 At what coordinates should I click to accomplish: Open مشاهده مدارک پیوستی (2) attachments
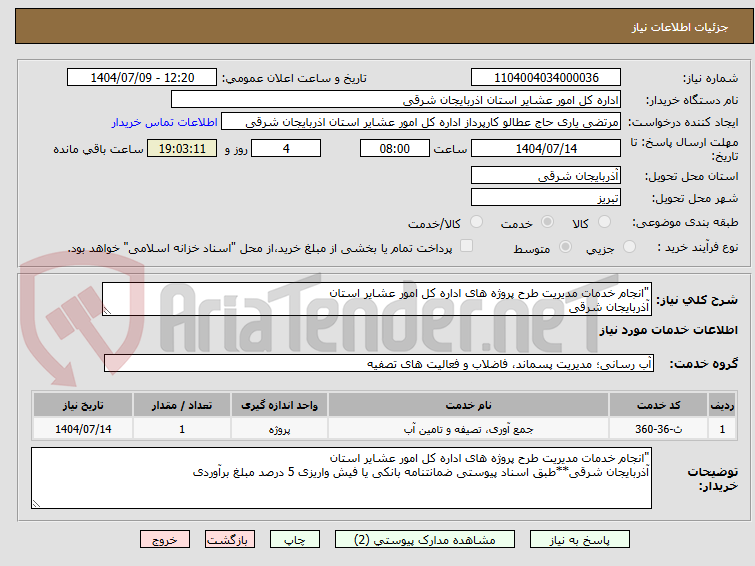425,540
